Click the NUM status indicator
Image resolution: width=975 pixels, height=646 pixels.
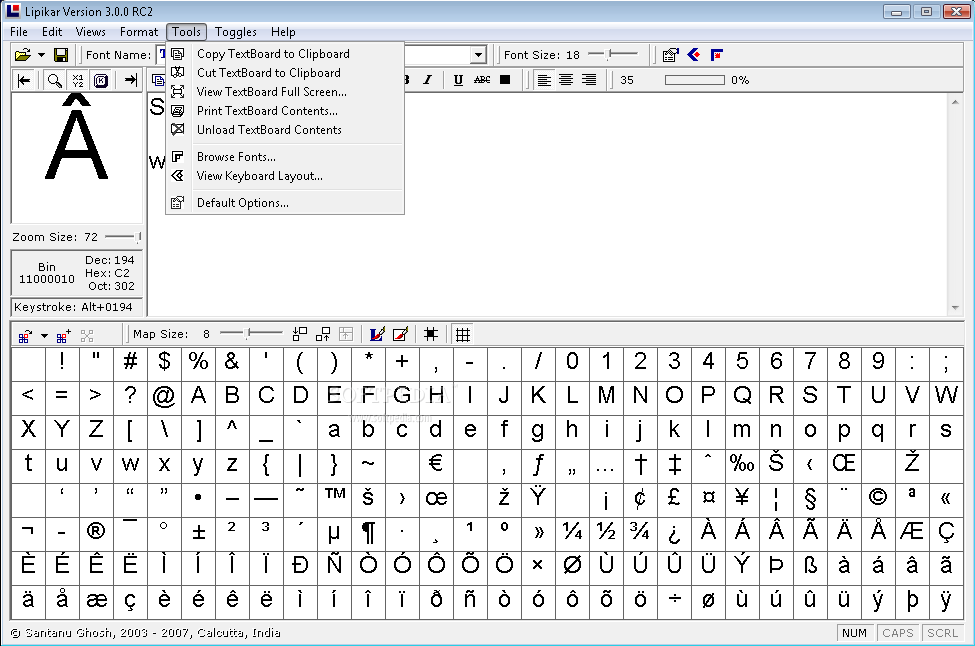[854, 633]
